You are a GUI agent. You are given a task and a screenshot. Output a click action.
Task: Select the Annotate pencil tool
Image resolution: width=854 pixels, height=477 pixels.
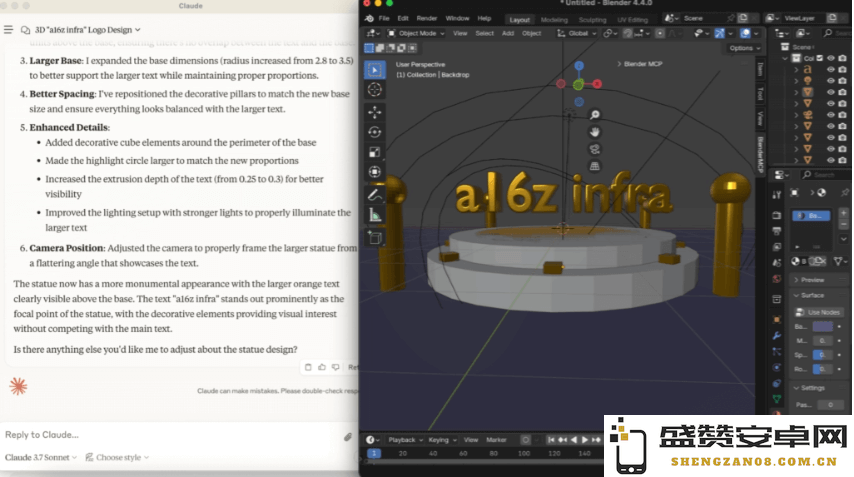pyautogui.click(x=375, y=194)
